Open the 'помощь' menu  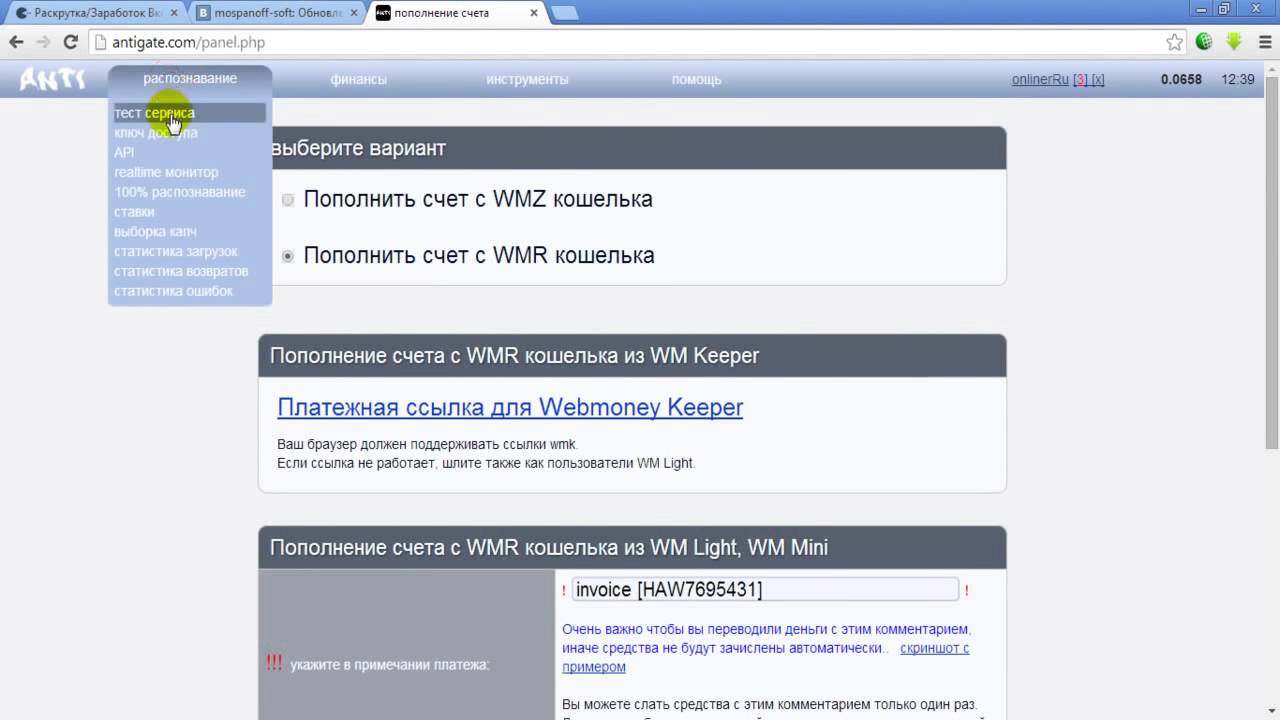click(696, 79)
